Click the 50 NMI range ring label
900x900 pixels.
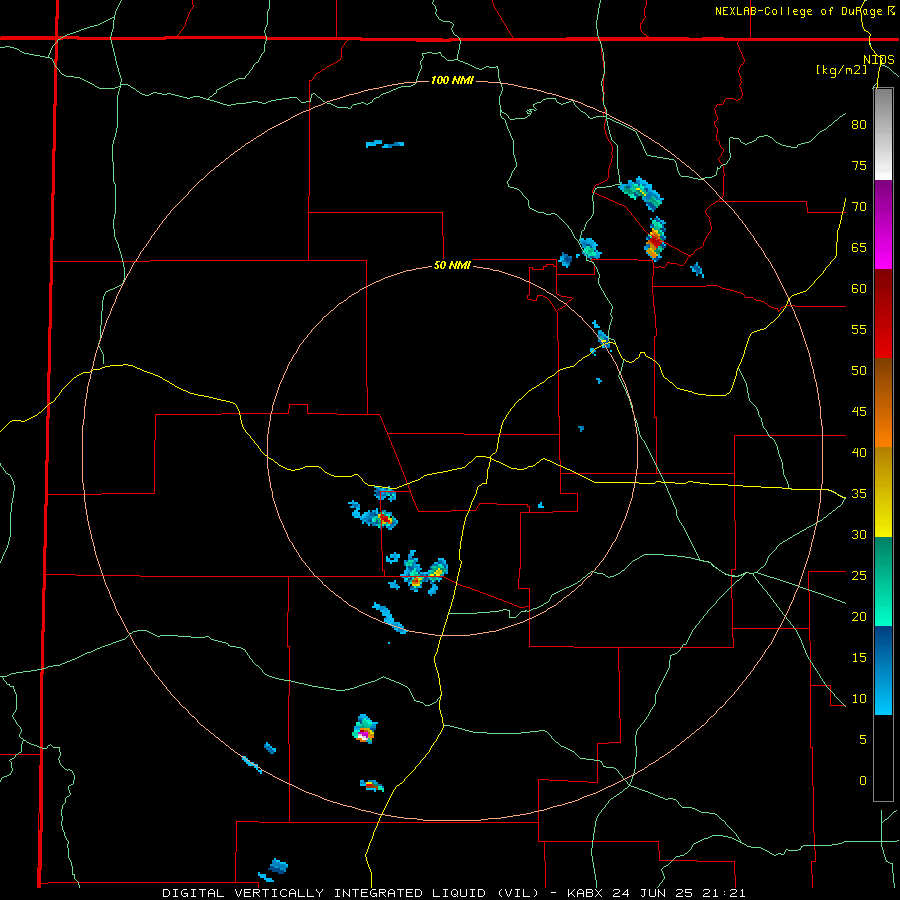click(x=452, y=265)
